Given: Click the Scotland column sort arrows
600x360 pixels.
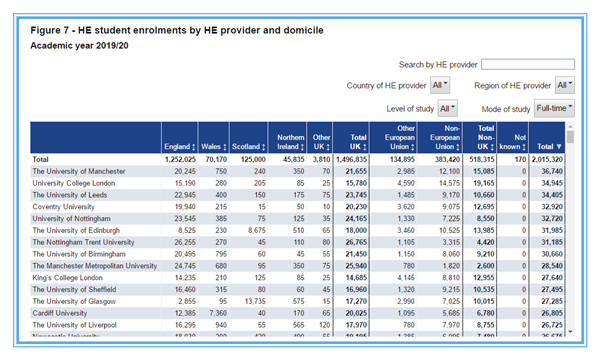Looking at the screenshot, I should pos(263,147).
